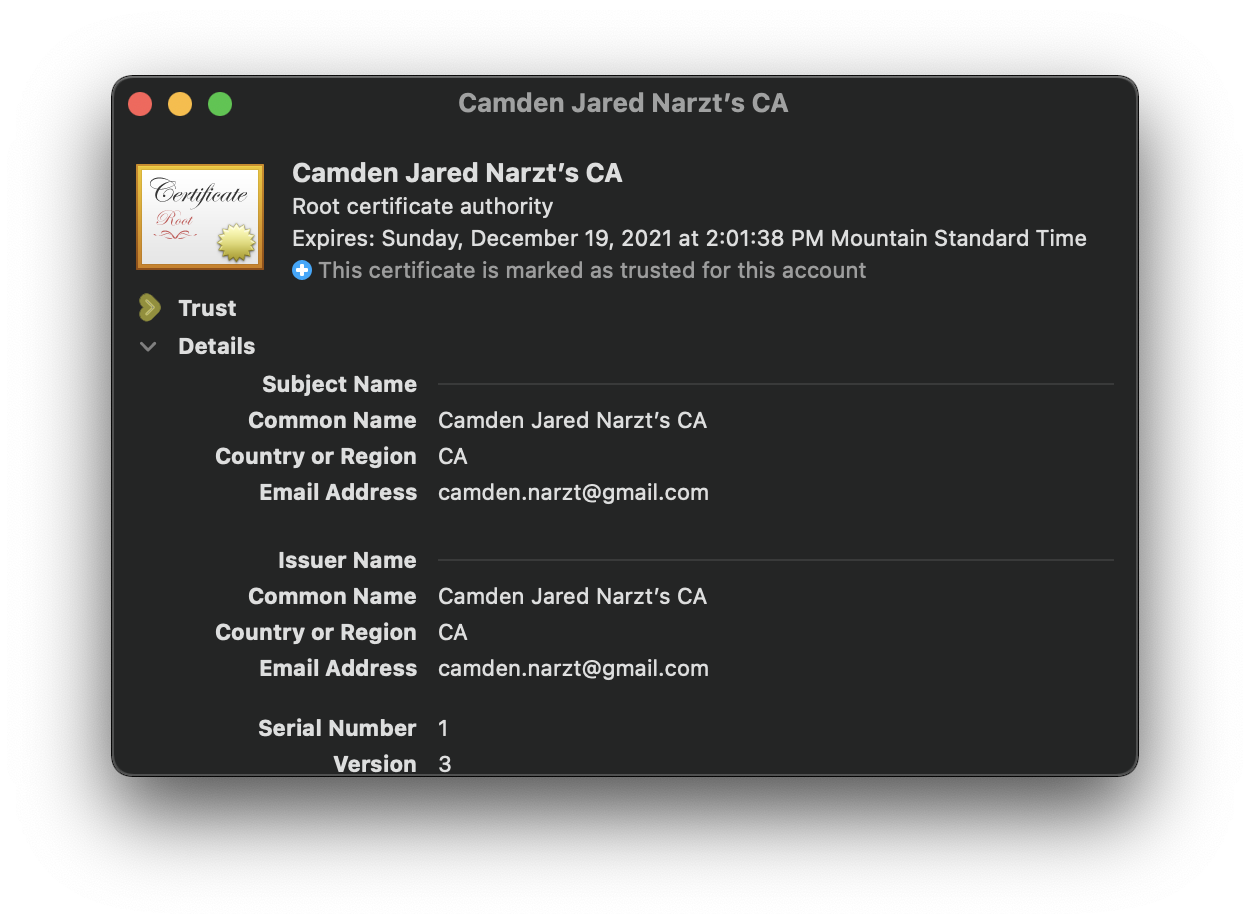Click the Subject Name email address value
Viewport: 1250px width, 924px height.
pos(573,492)
